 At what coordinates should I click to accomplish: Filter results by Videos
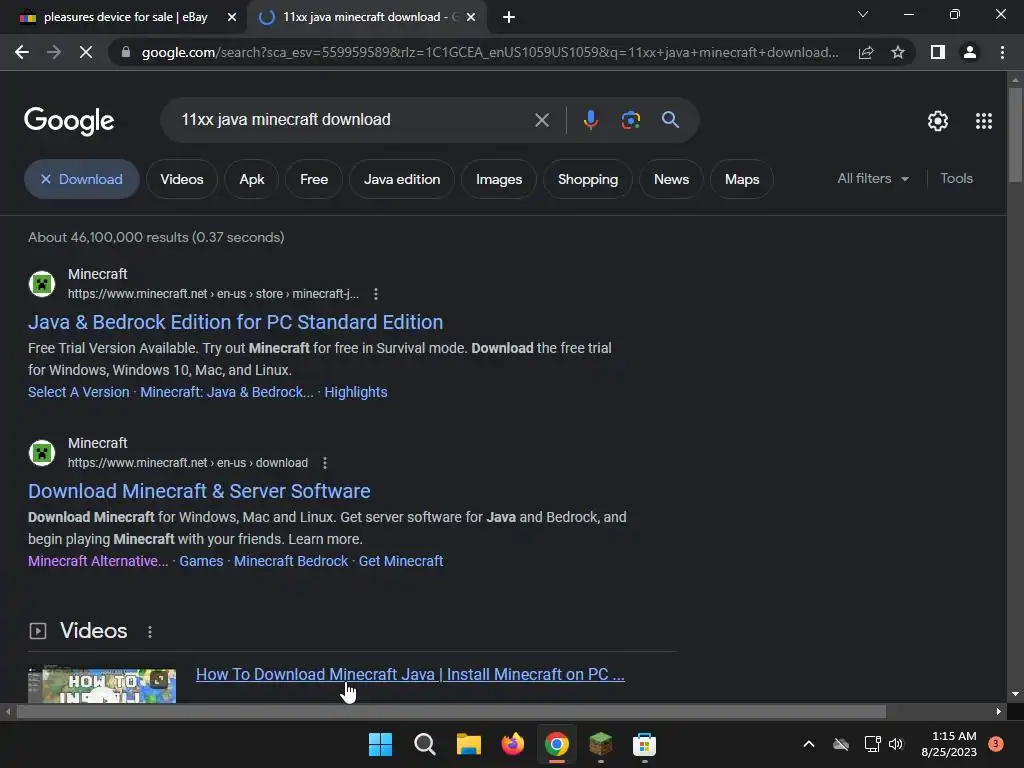pyautogui.click(x=182, y=179)
